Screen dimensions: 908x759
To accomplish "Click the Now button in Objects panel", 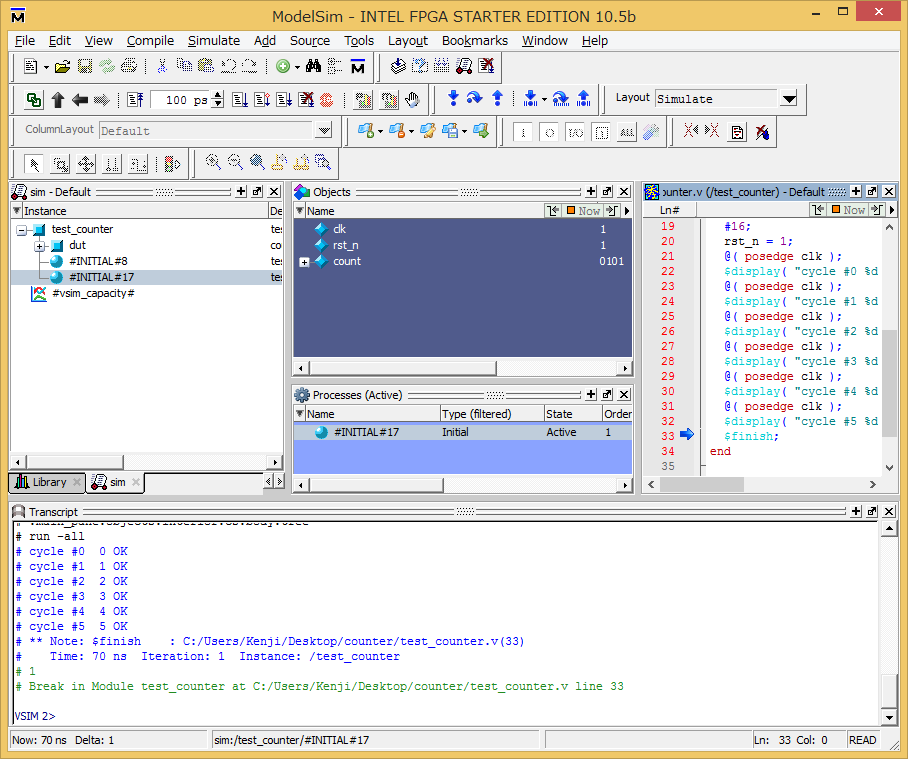I will pyautogui.click(x=584, y=211).
